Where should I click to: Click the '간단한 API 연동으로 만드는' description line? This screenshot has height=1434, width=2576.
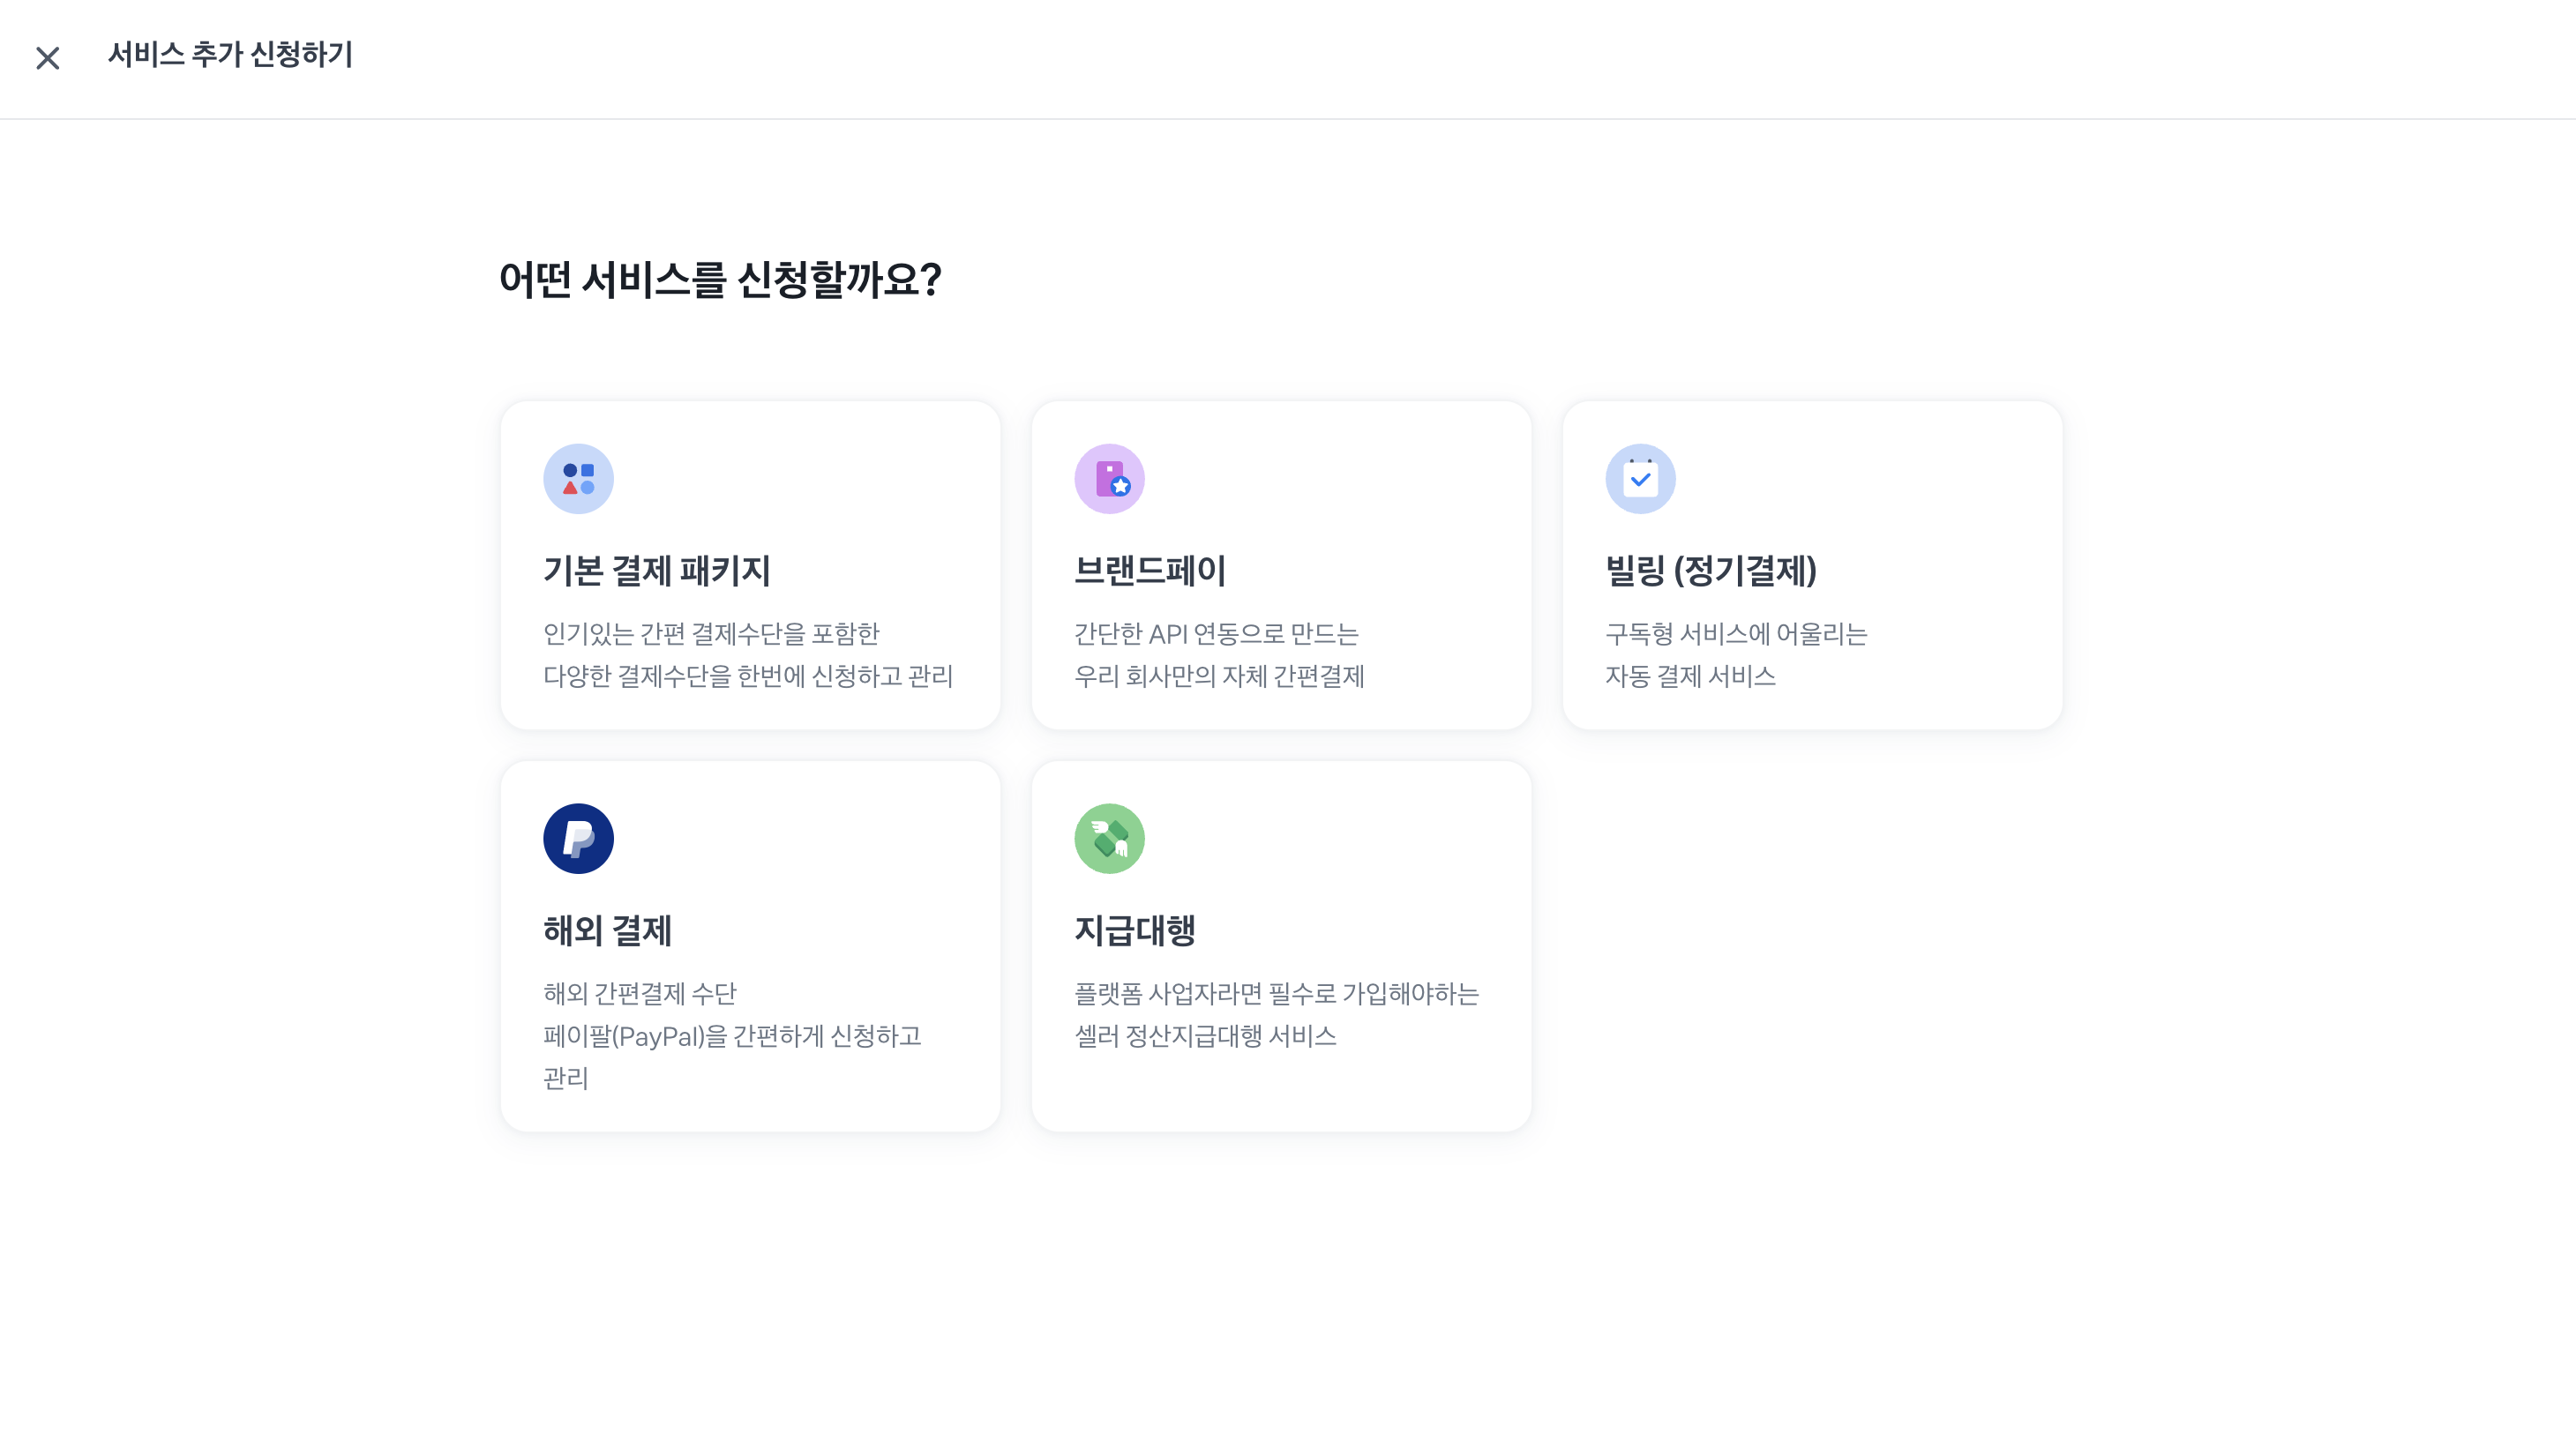(1216, 634)
